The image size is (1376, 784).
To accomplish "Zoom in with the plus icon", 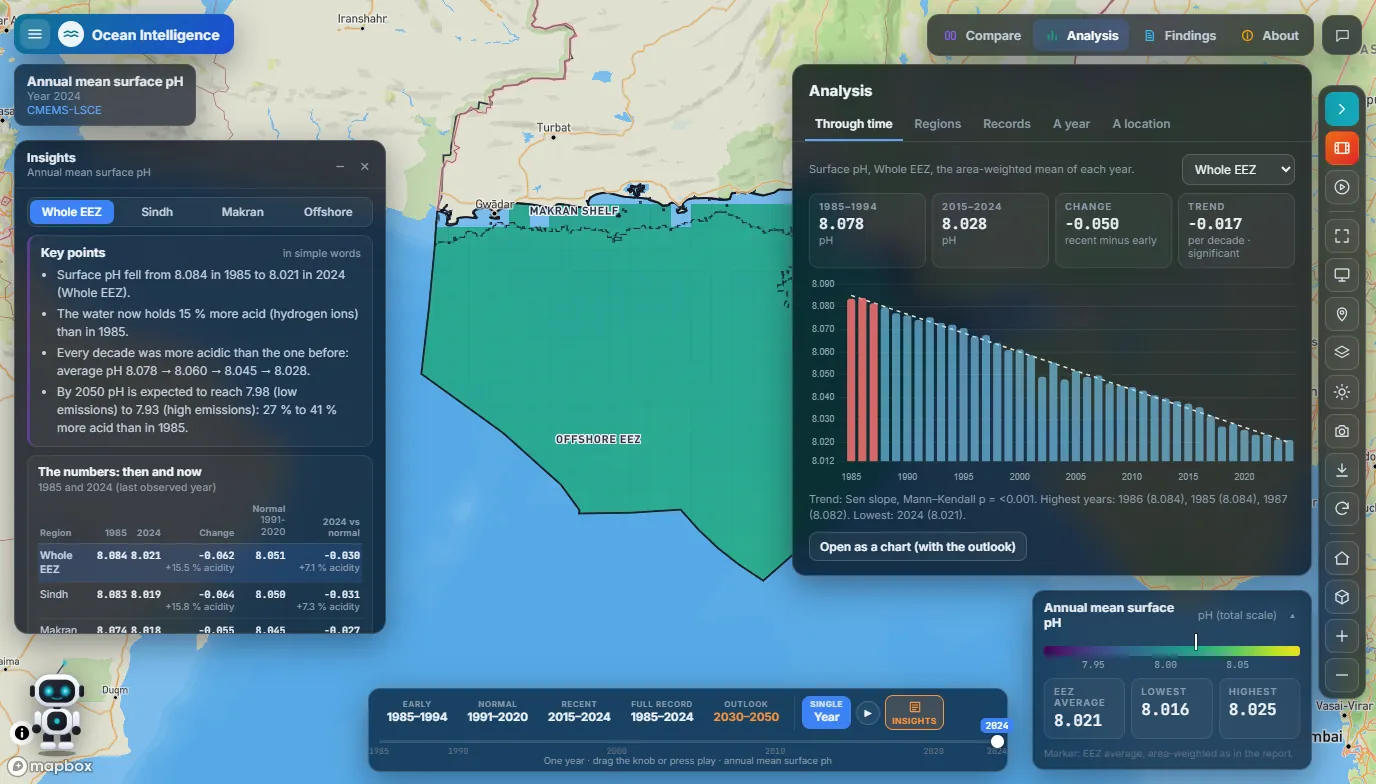I will pos(1342,636).
